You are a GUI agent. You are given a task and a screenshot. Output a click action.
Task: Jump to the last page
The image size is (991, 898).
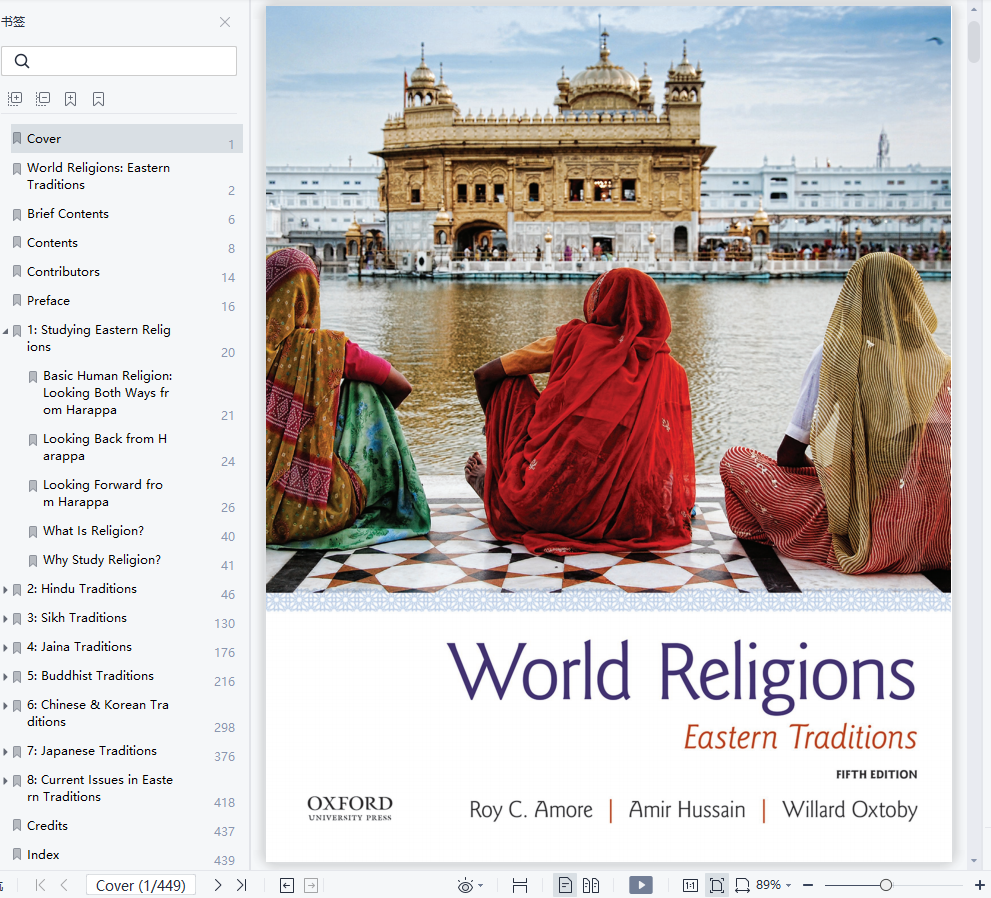tap(241, 885)
